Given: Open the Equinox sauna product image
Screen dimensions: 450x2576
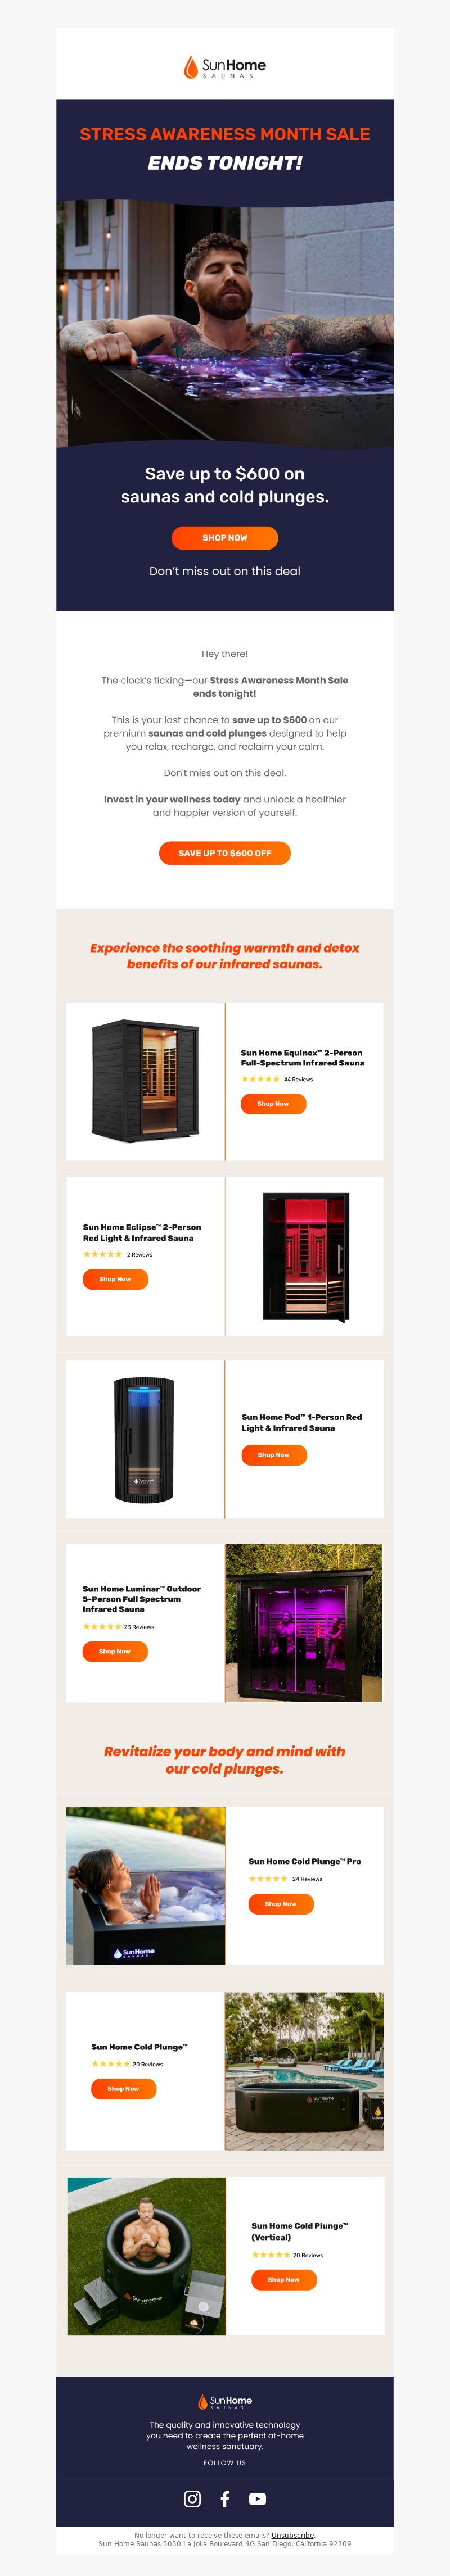Looking at the screenshot, I should pos(145,1081).
